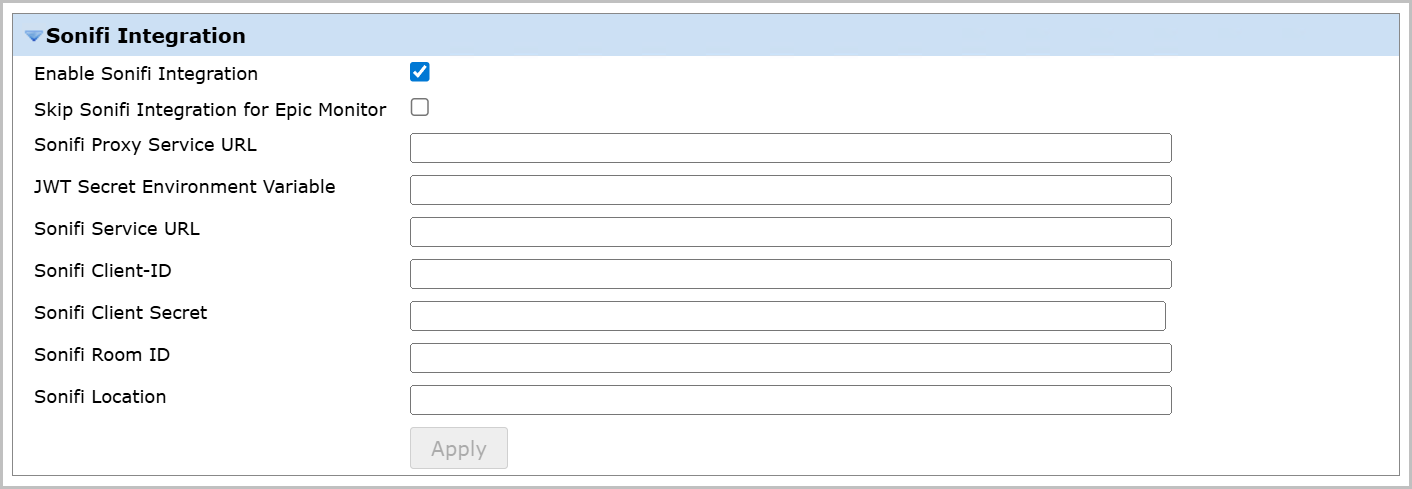The width and height of the screenshot is (1412, 489).
Task: Click the Sonifi Proxy Service URL label
Action: click(x=145, y=145)
